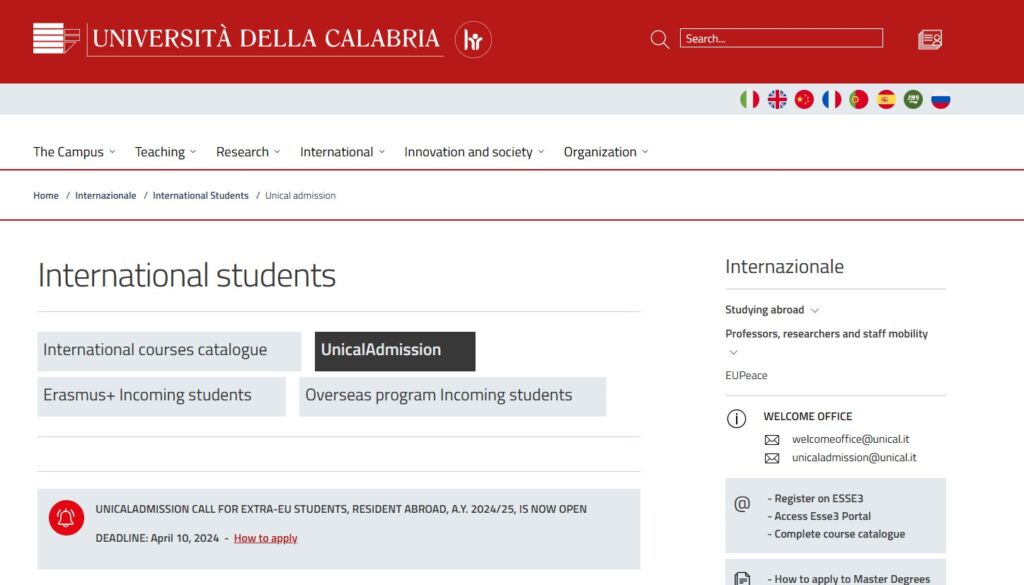The height and width of the screenshot is (585, 1024).
Task: Click the HR excellence logo badge
Action: 473,40
